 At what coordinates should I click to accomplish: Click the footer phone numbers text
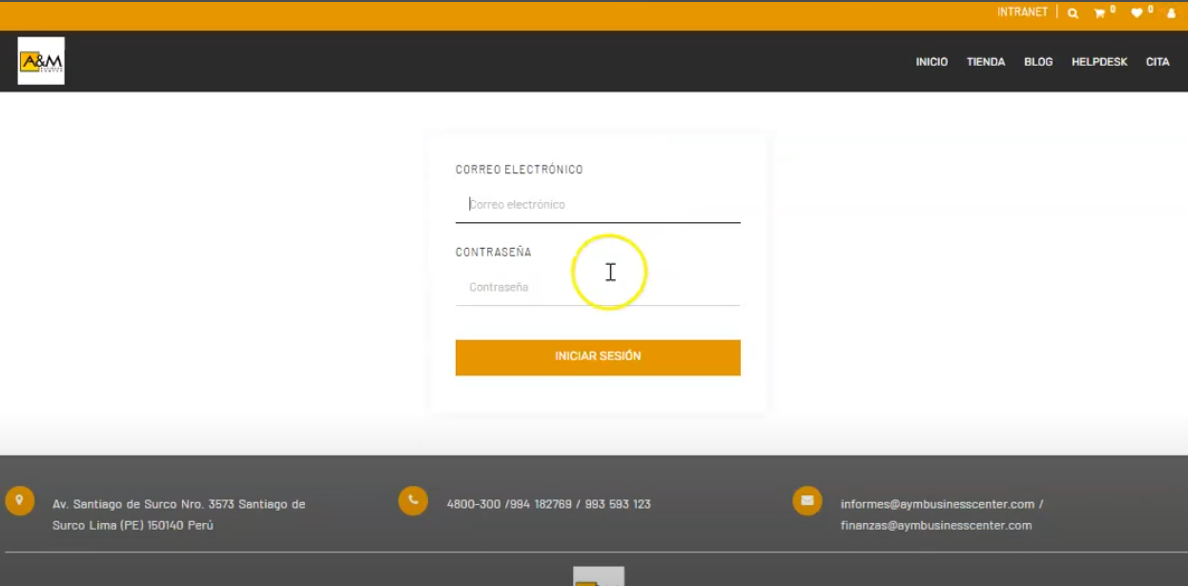click(548, 505)
